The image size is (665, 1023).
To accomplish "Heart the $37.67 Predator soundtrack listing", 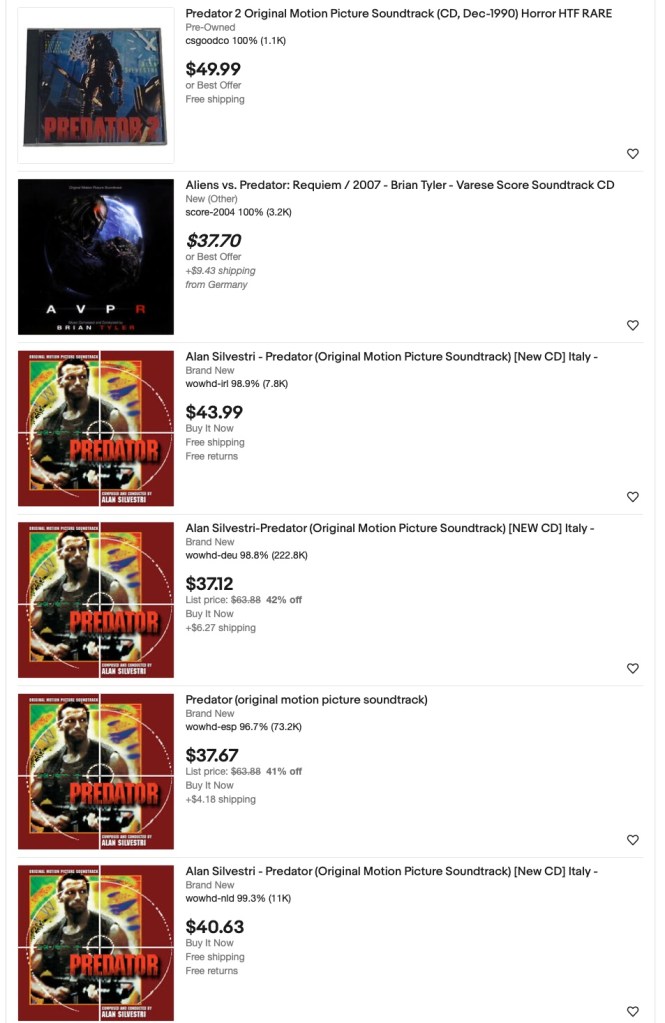I will [632, 840].
